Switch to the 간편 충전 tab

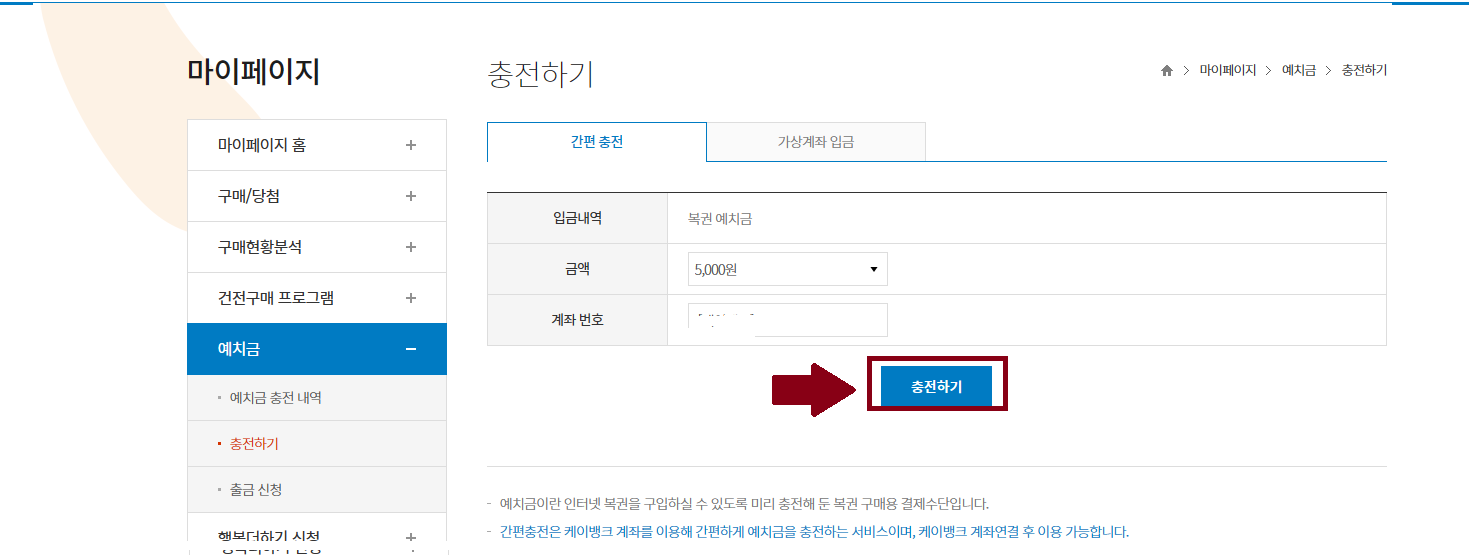pos(597,142)
